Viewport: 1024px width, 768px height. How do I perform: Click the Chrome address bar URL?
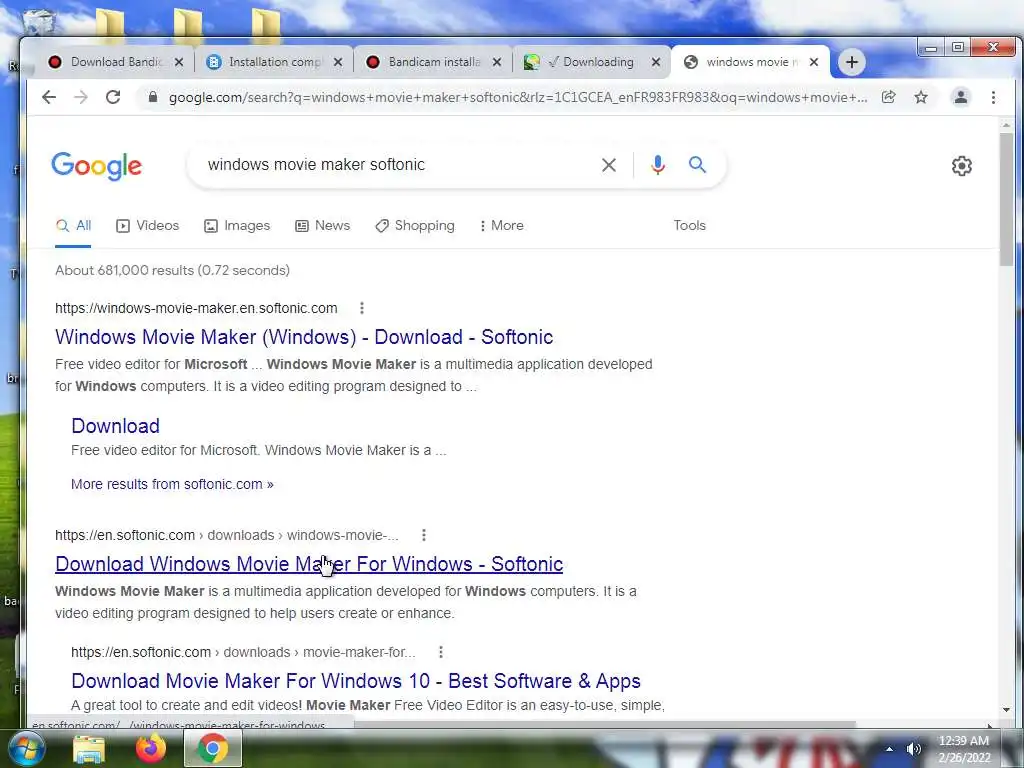517,97
